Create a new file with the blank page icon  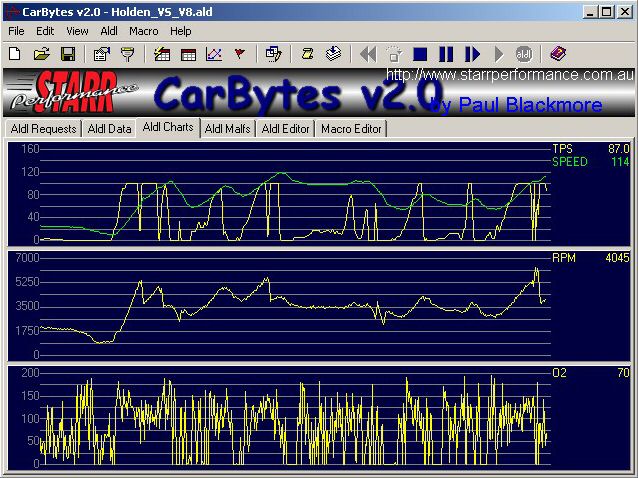click(15, 54)
